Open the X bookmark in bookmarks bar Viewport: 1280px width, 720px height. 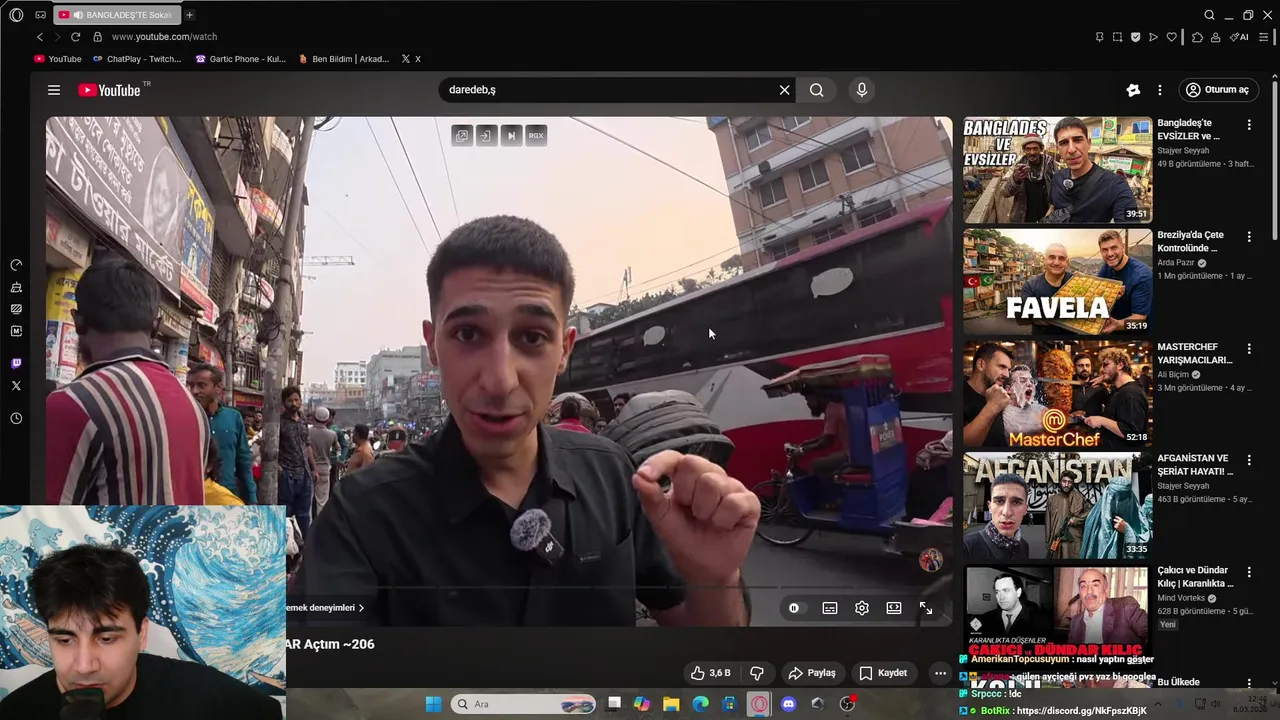tap(411, 59)
